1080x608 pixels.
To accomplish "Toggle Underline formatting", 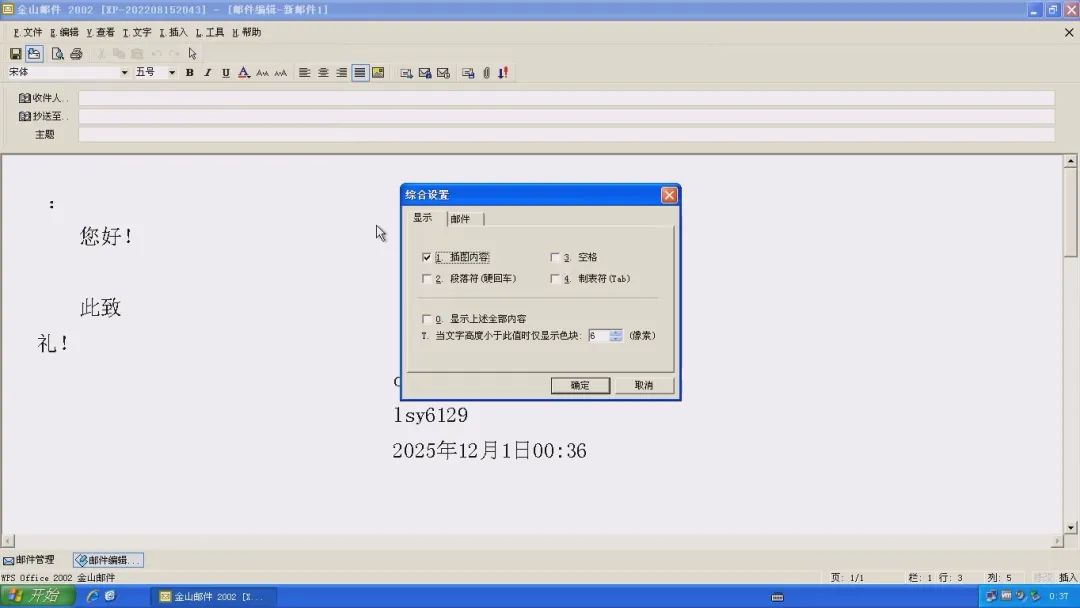I will (225, 72).
